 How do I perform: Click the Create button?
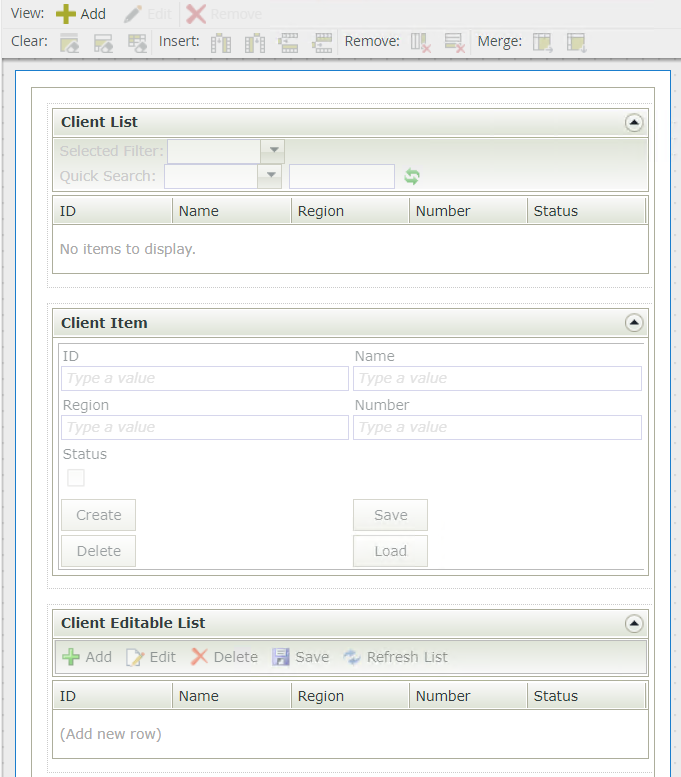tap(98, 515)
